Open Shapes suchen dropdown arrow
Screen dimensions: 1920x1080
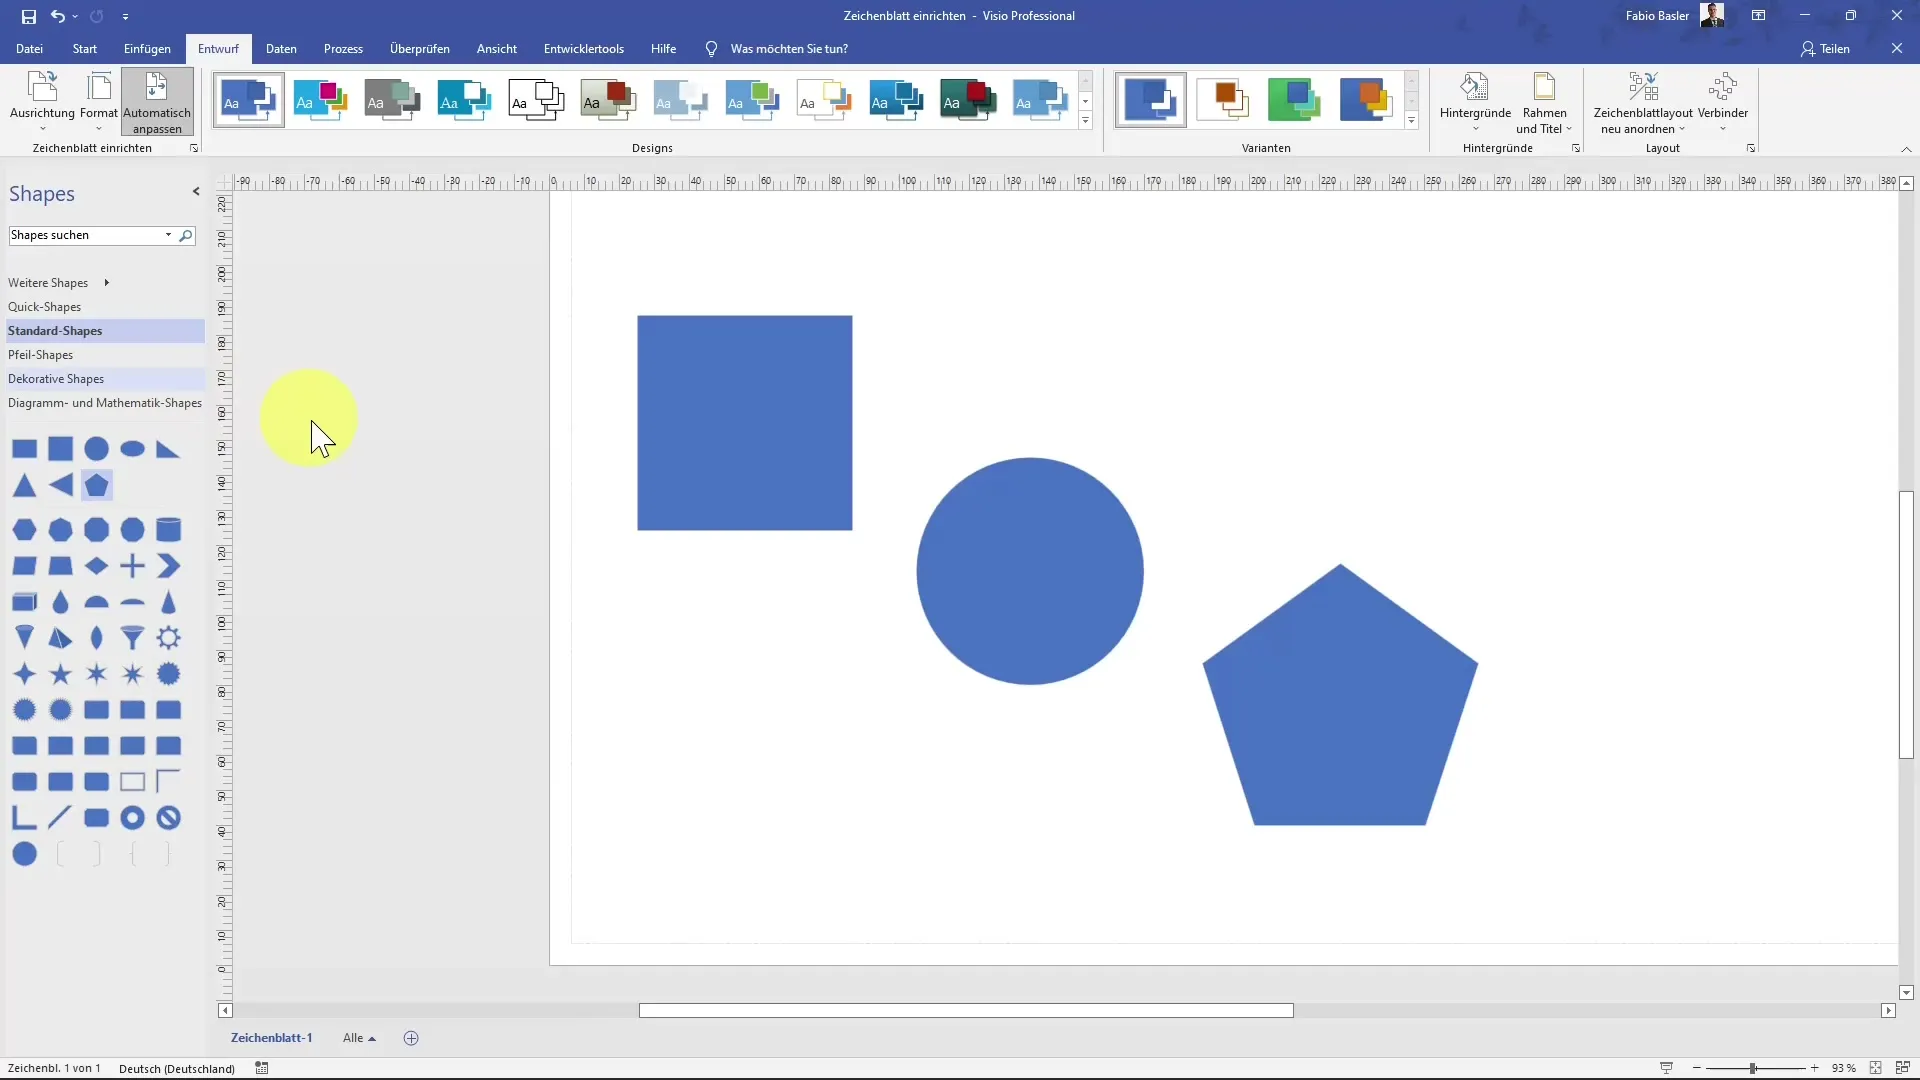tap(168, 235)
